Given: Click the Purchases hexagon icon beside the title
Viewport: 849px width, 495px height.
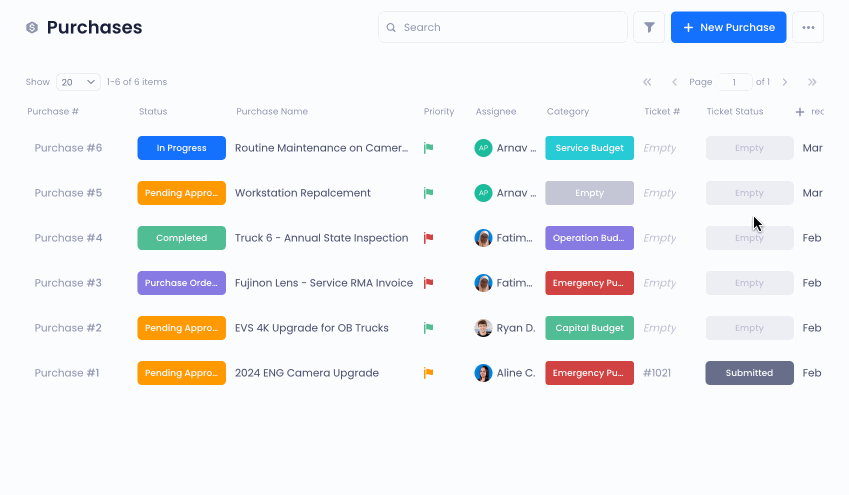Looking at the screenshot, I should pos(32,28).
